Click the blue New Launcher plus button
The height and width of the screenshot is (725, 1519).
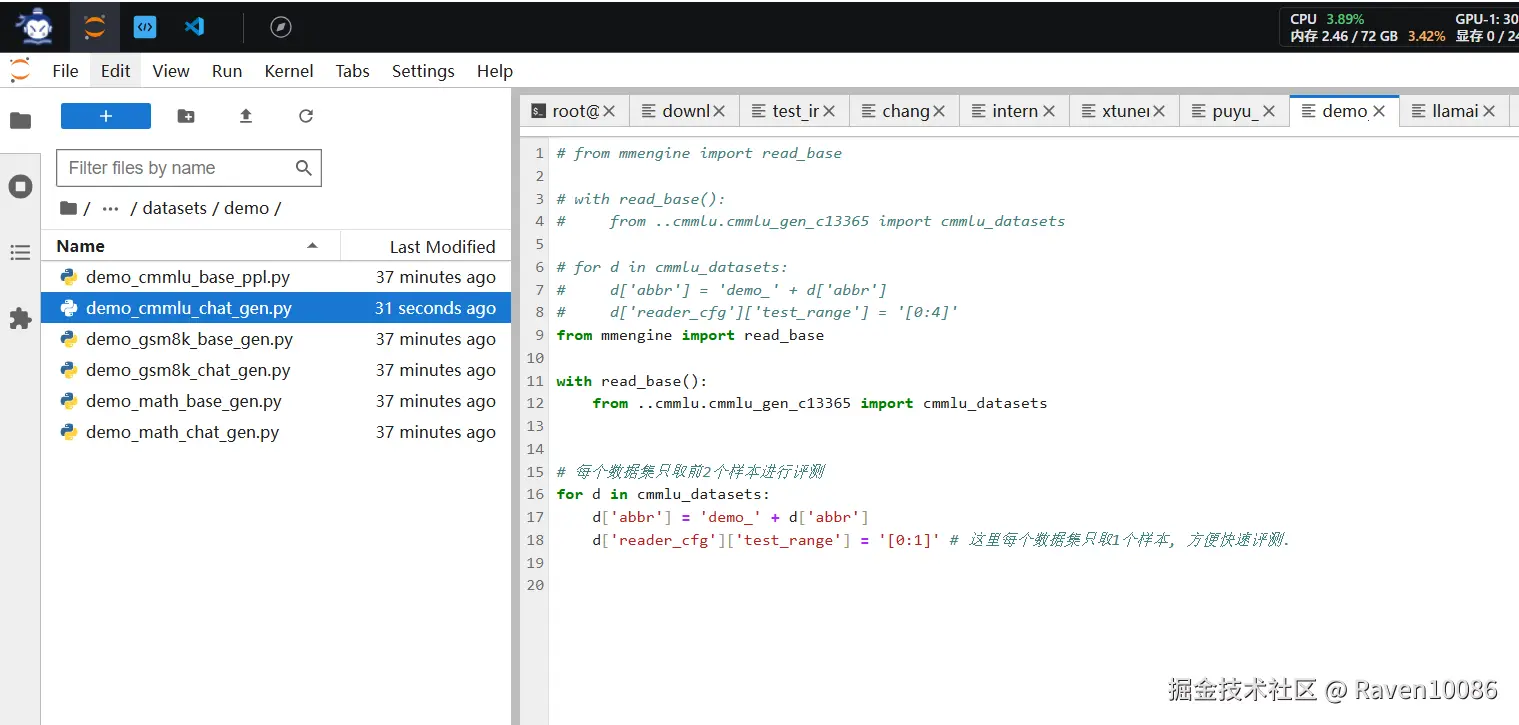coord(106,116)
